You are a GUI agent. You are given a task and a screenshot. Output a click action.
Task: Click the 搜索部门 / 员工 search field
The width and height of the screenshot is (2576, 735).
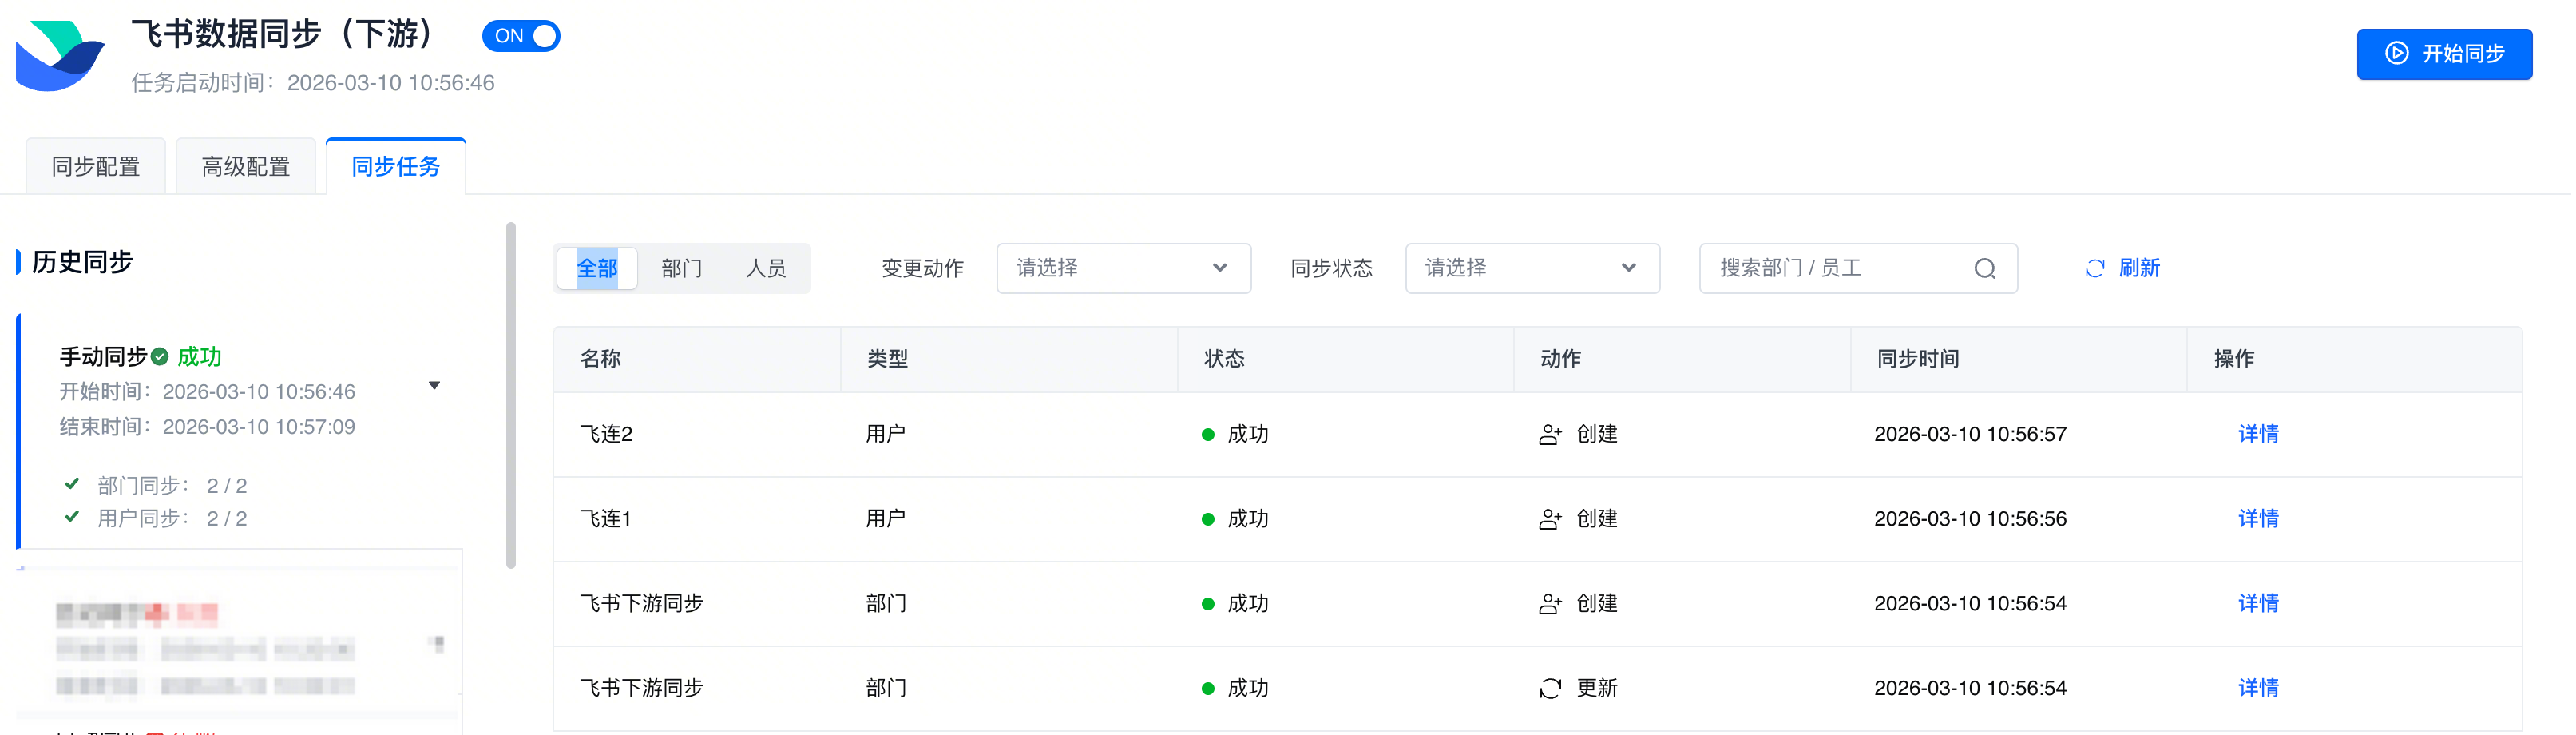1840,269
